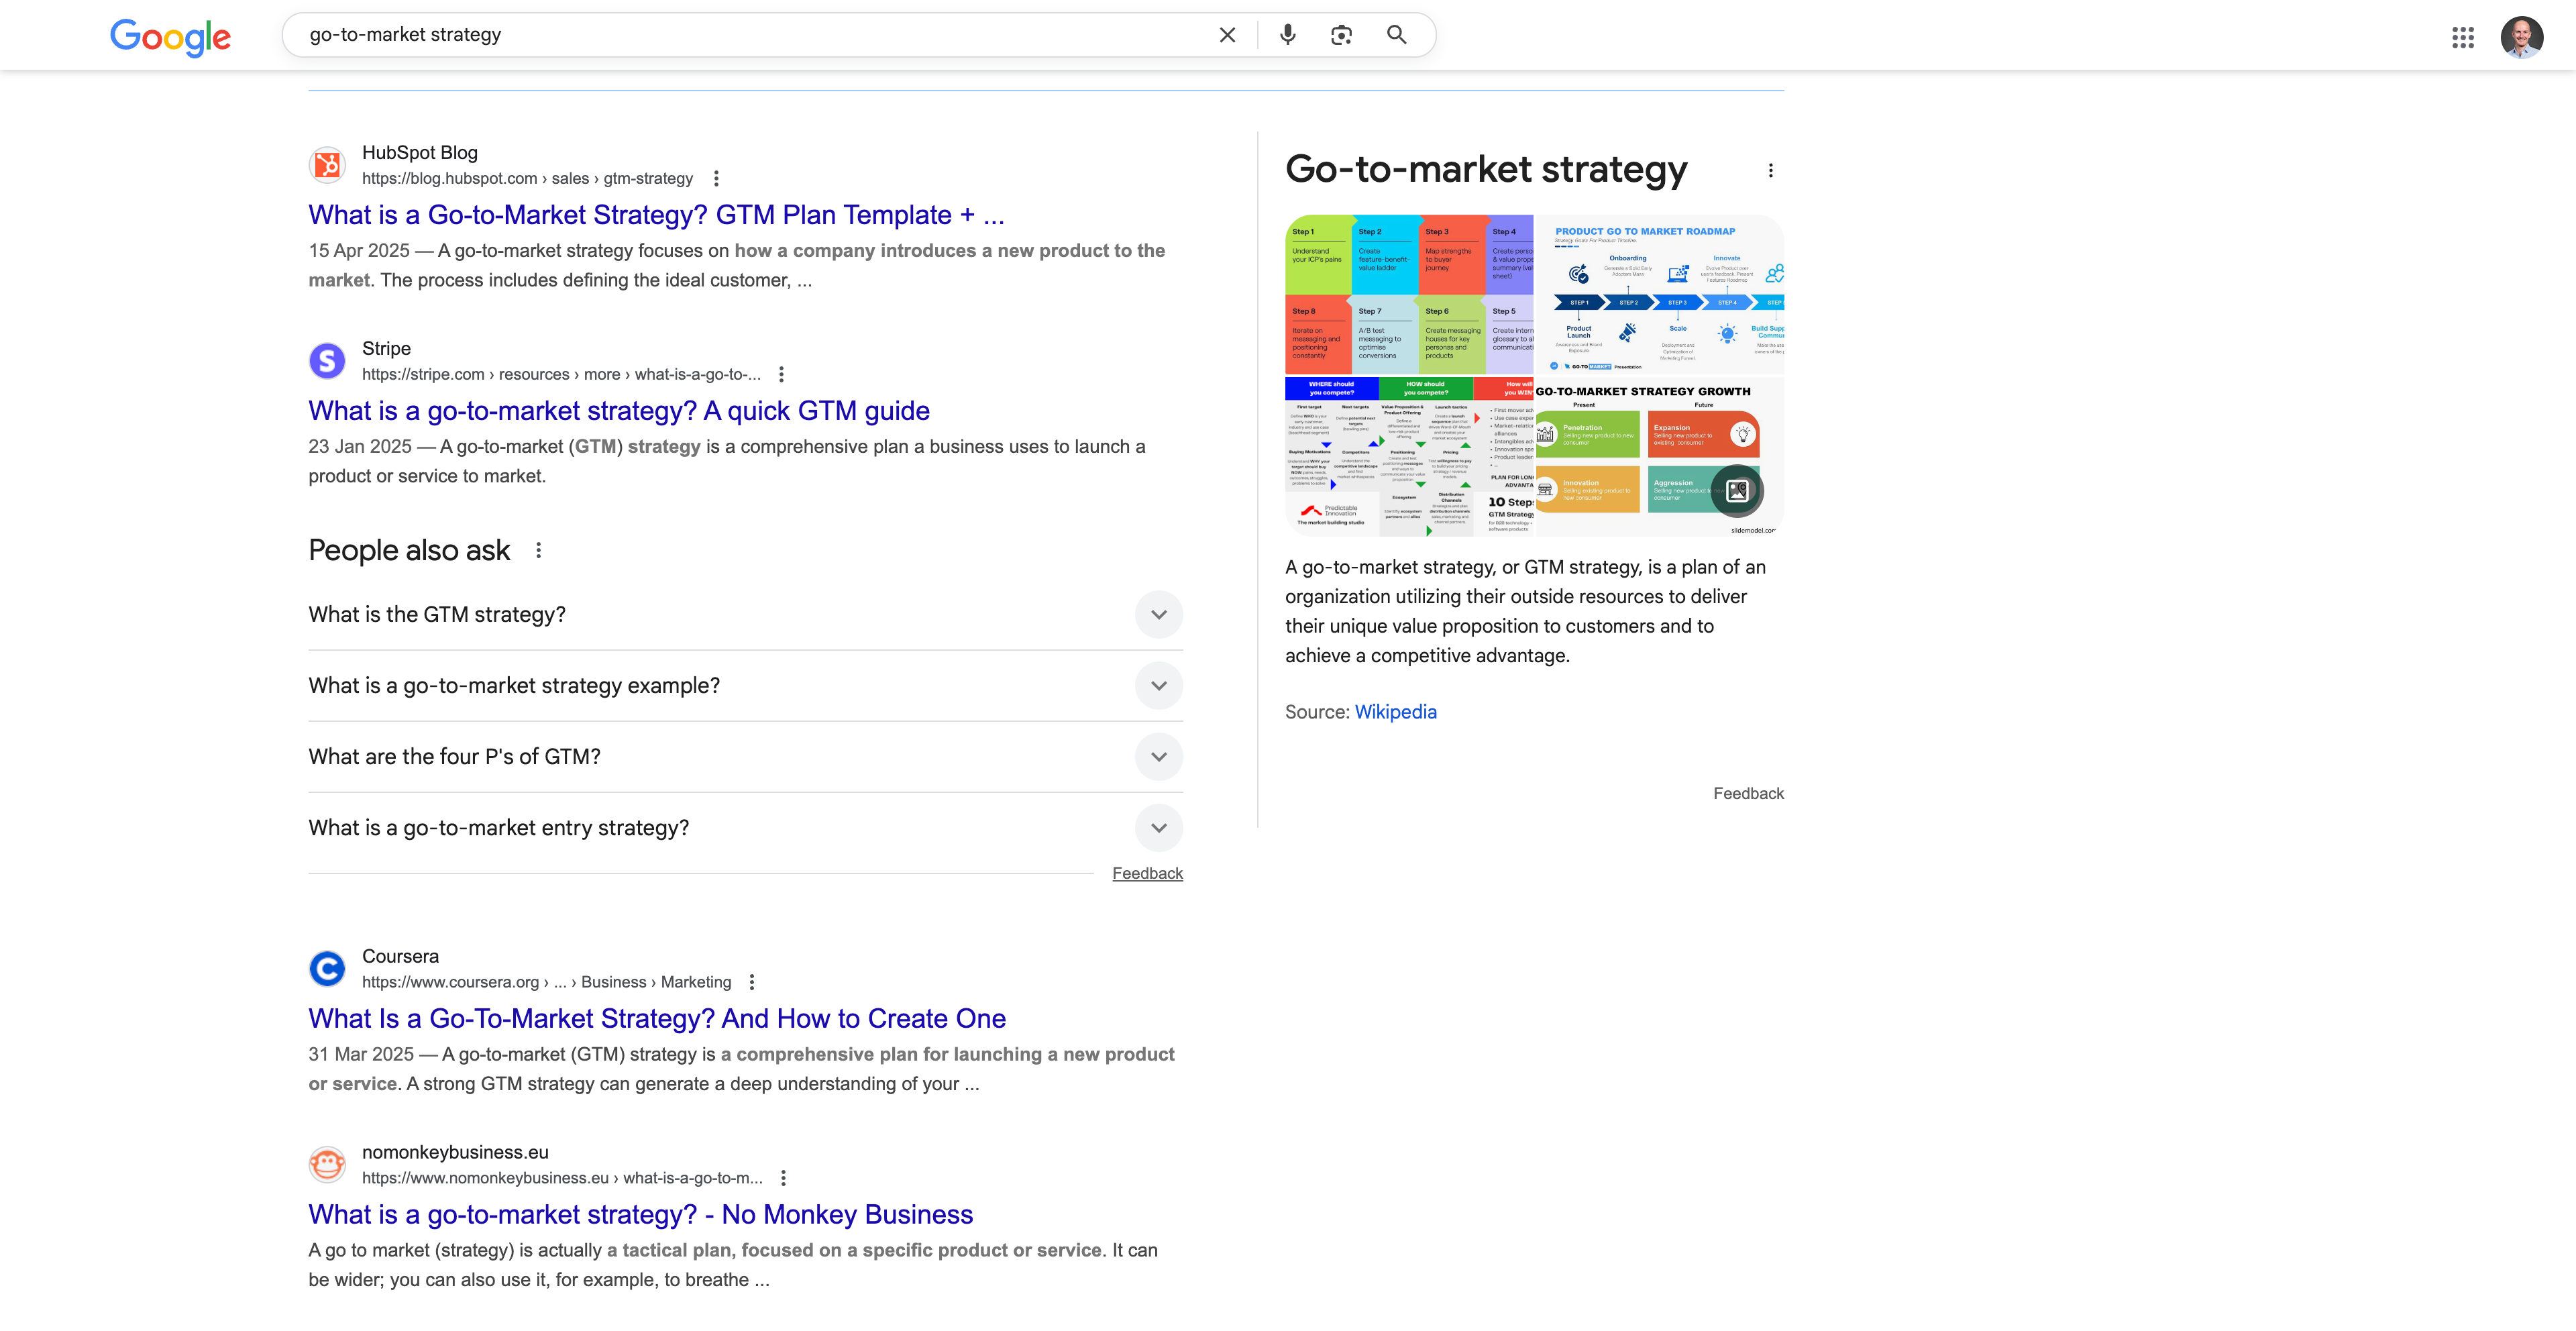Open the Wikipedia source link
2576x1331 pixels.
(1395, 713)
